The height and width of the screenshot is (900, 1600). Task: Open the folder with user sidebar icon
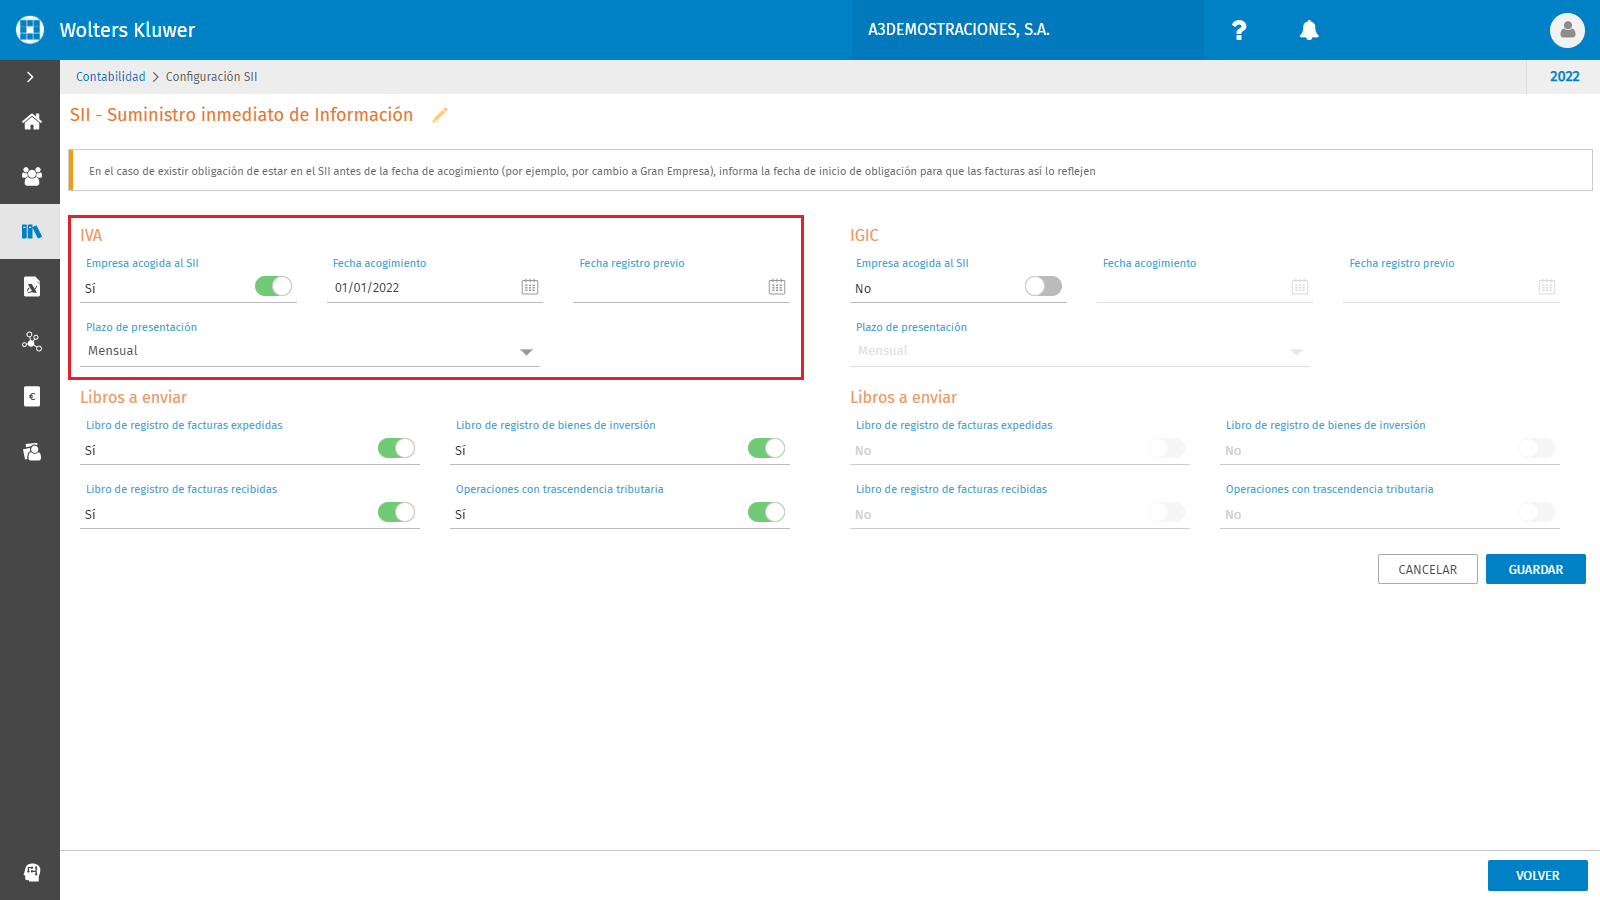31,452
